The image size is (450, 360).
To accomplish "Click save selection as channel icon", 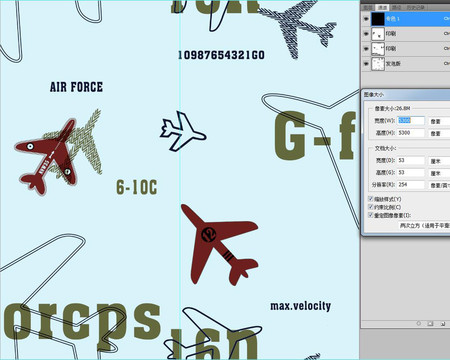I will tap(430, 323).
